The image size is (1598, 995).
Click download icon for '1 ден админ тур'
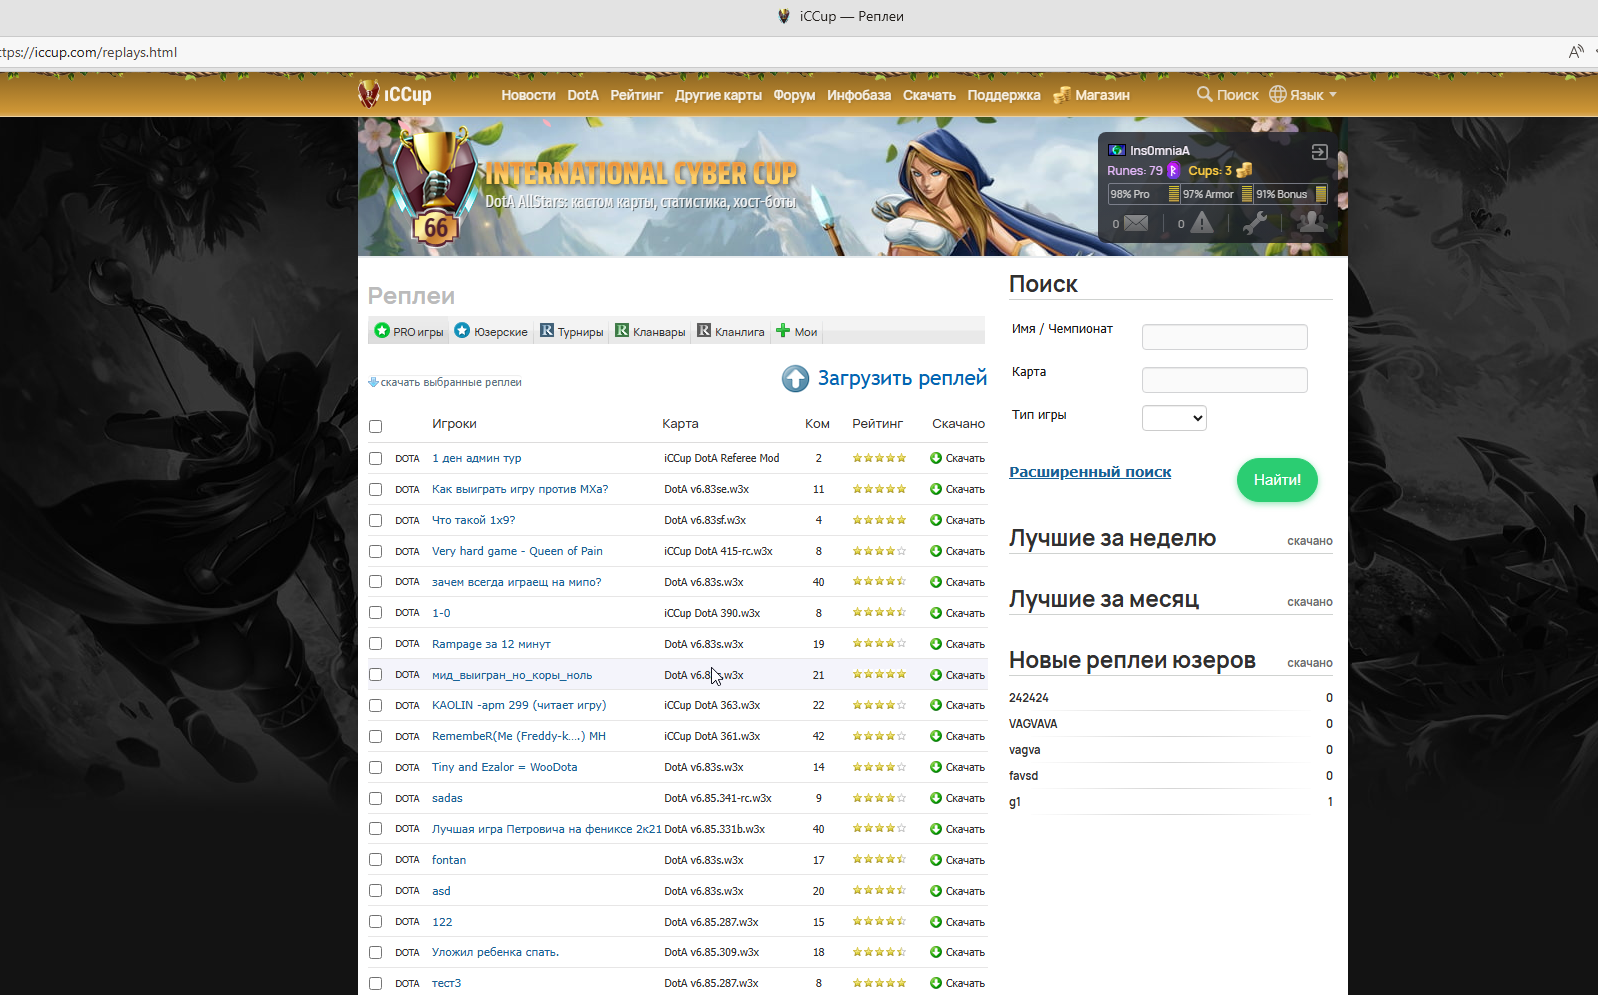(x=936, y=458)
